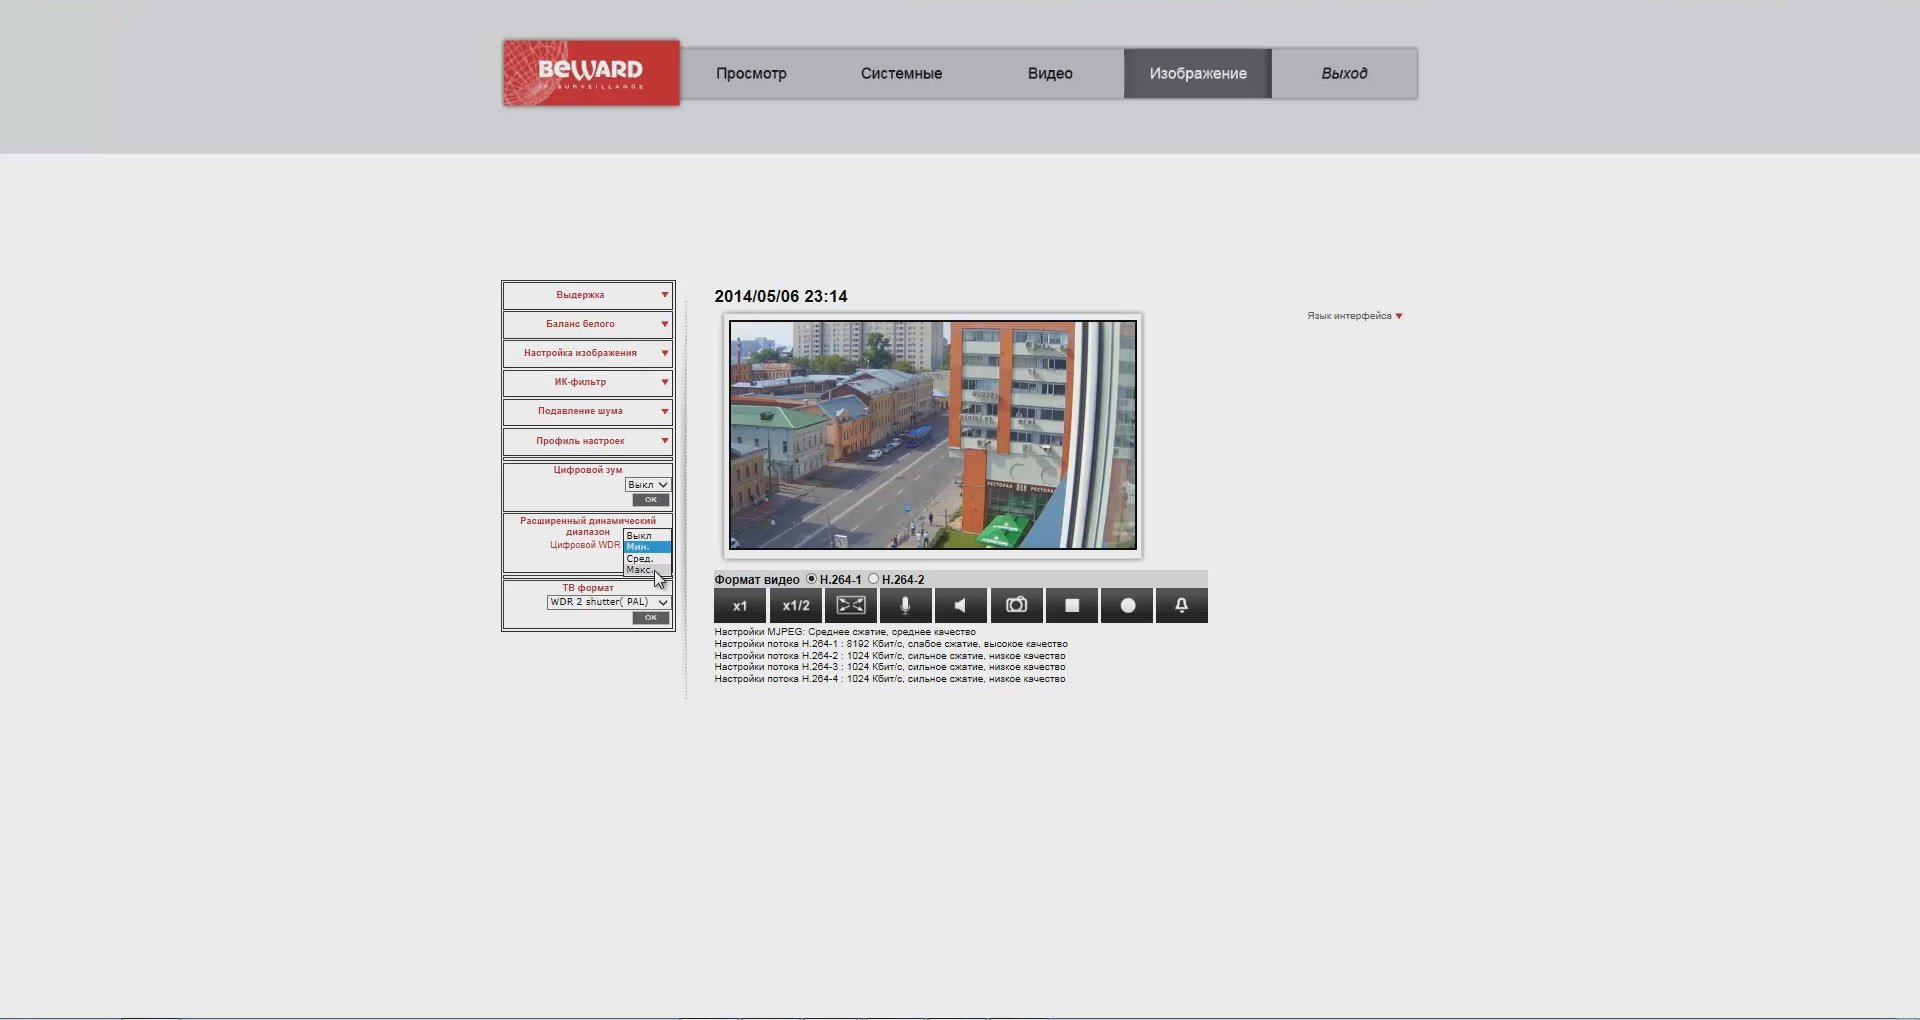Click the alarm bell icon

click(x=1181, y=606)
